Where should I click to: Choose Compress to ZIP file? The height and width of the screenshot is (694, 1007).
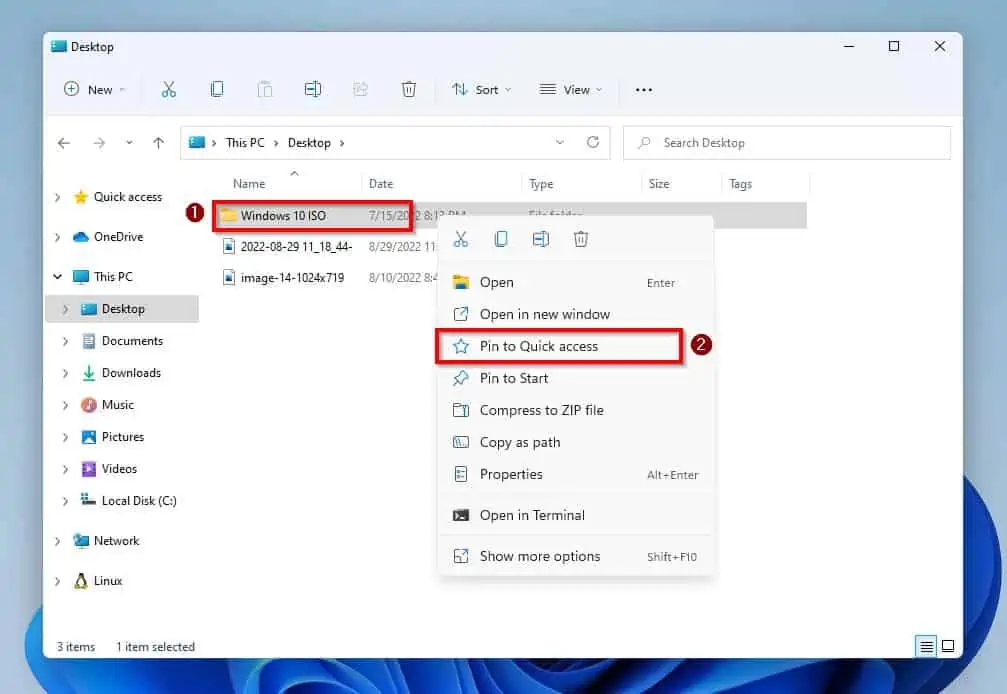(575, 410)
